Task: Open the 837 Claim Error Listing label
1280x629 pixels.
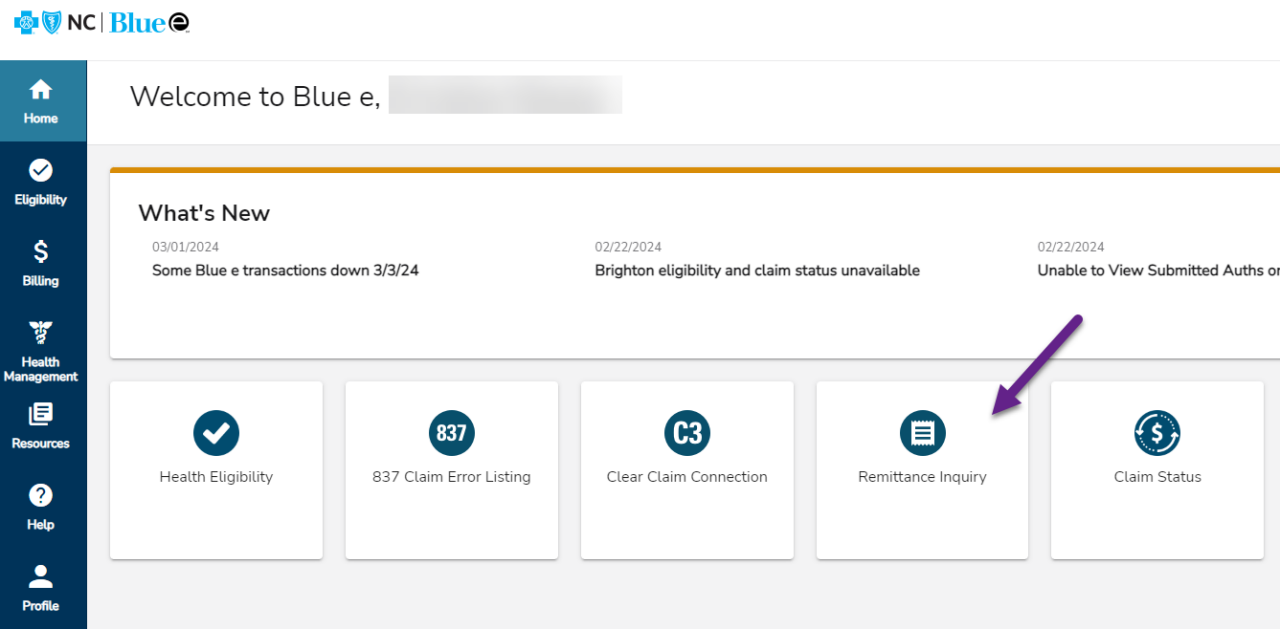Action: [452, 477]
